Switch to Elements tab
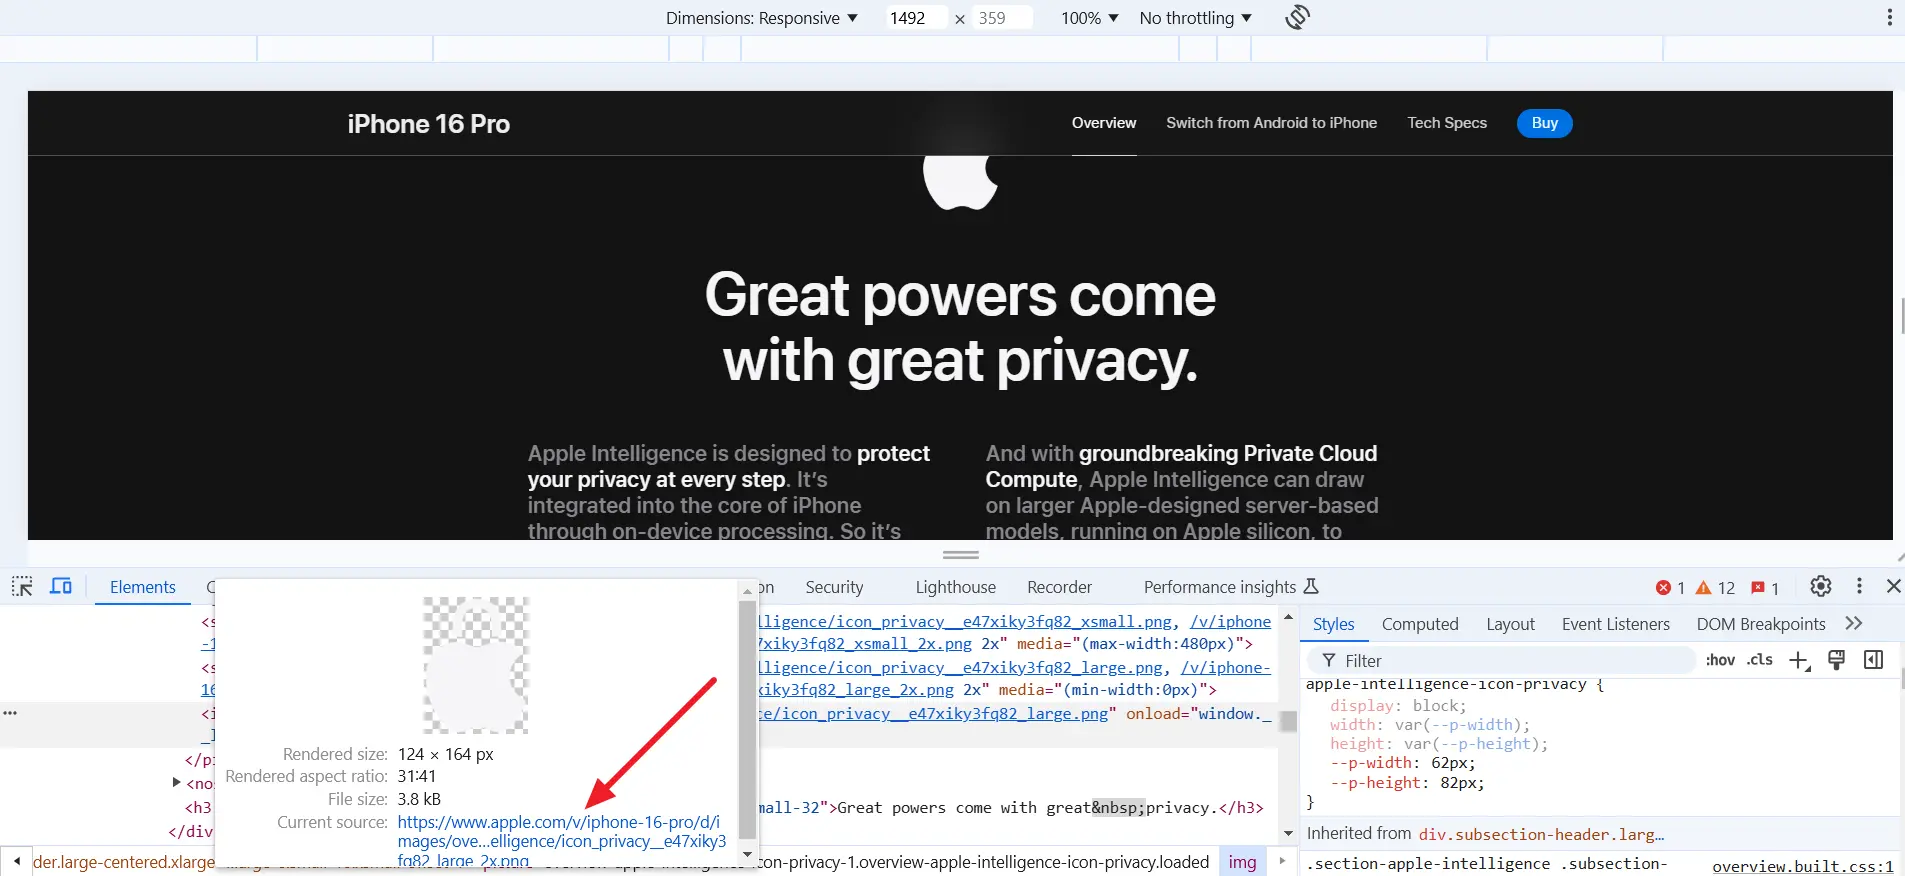 tap(143, 587)
